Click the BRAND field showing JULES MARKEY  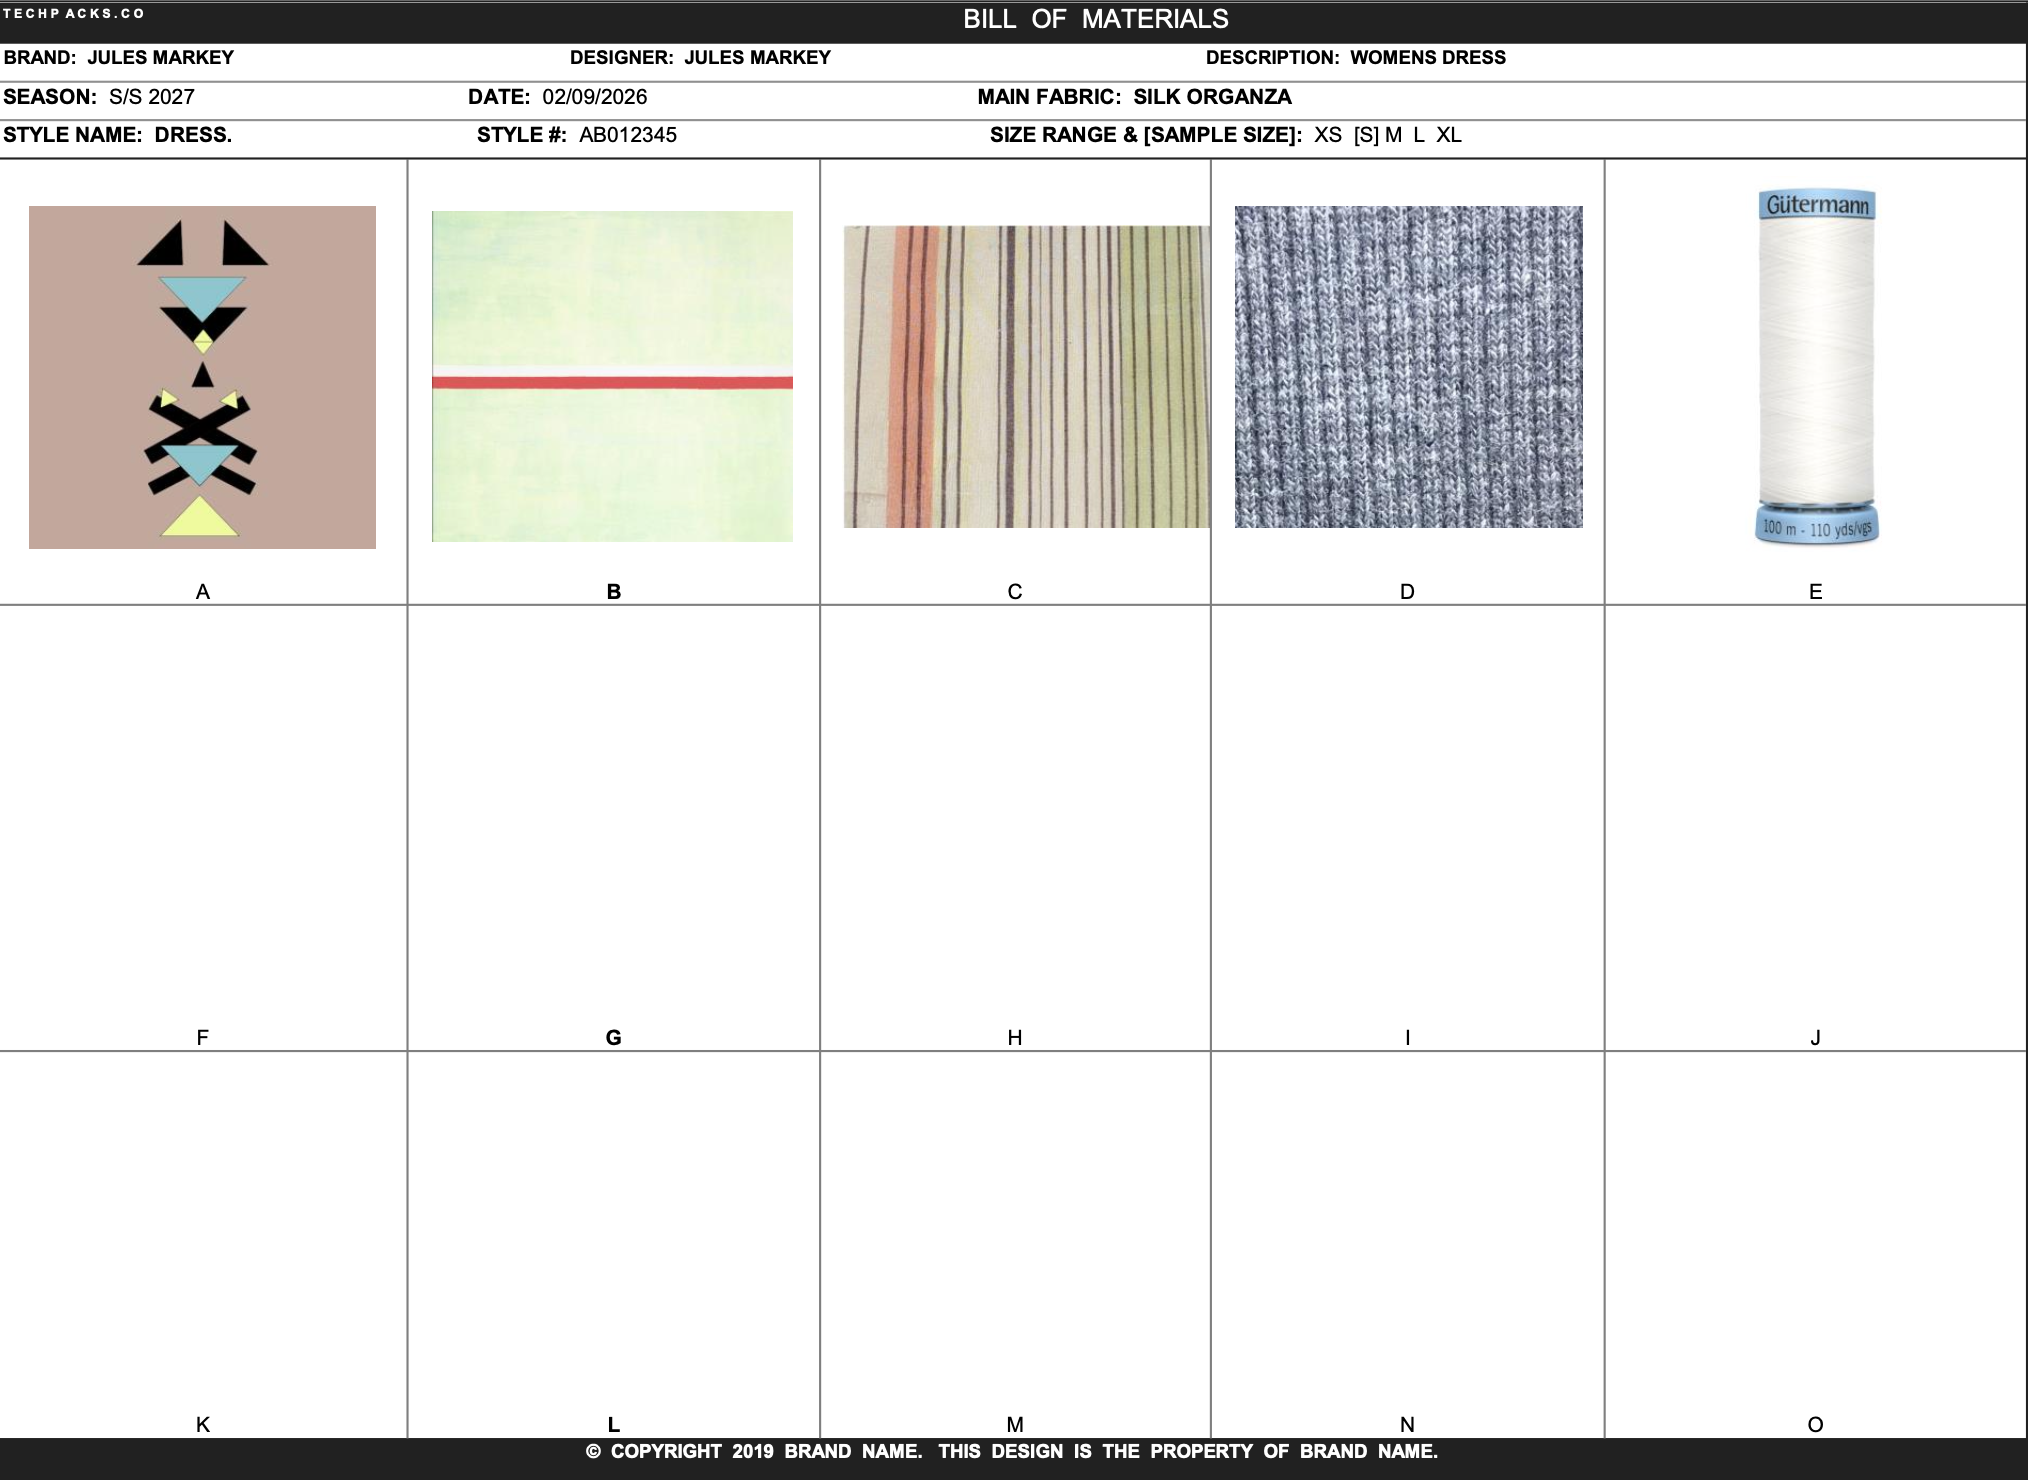(160, 58)
